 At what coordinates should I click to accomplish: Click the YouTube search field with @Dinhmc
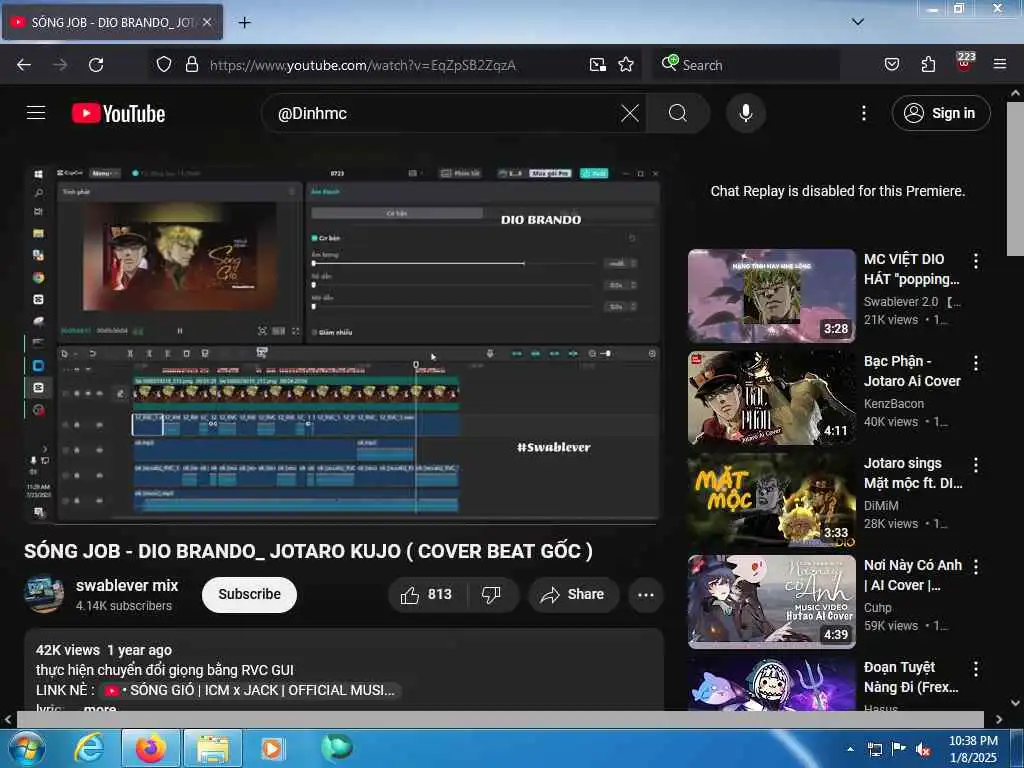tap(444, 114)
